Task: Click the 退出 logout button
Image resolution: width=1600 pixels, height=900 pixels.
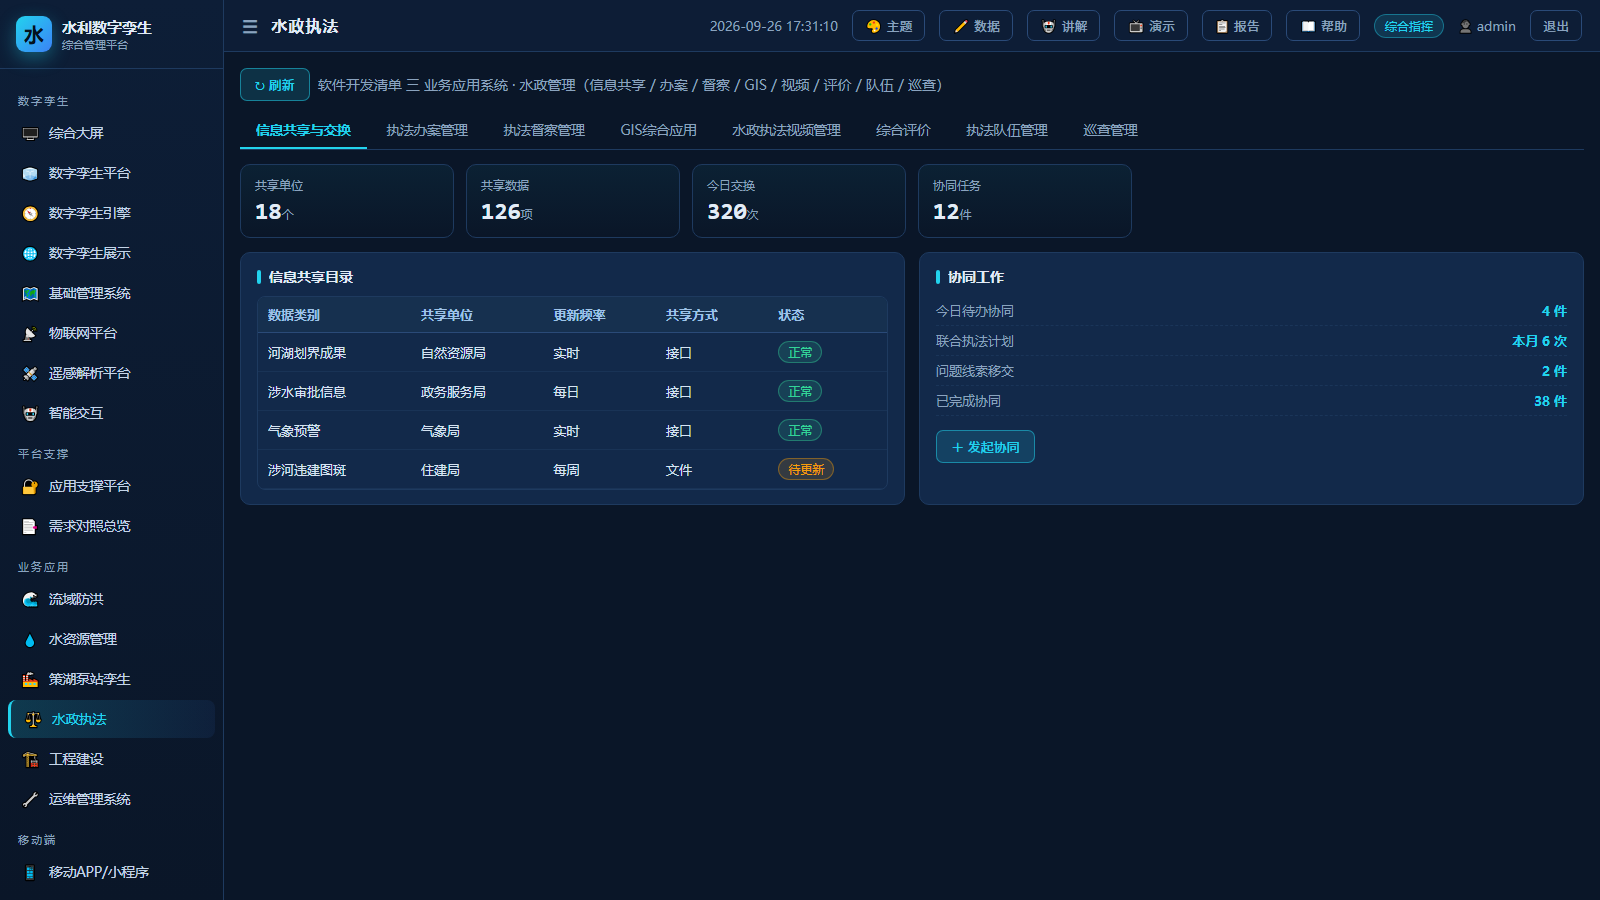Action: pos(1556,26)
